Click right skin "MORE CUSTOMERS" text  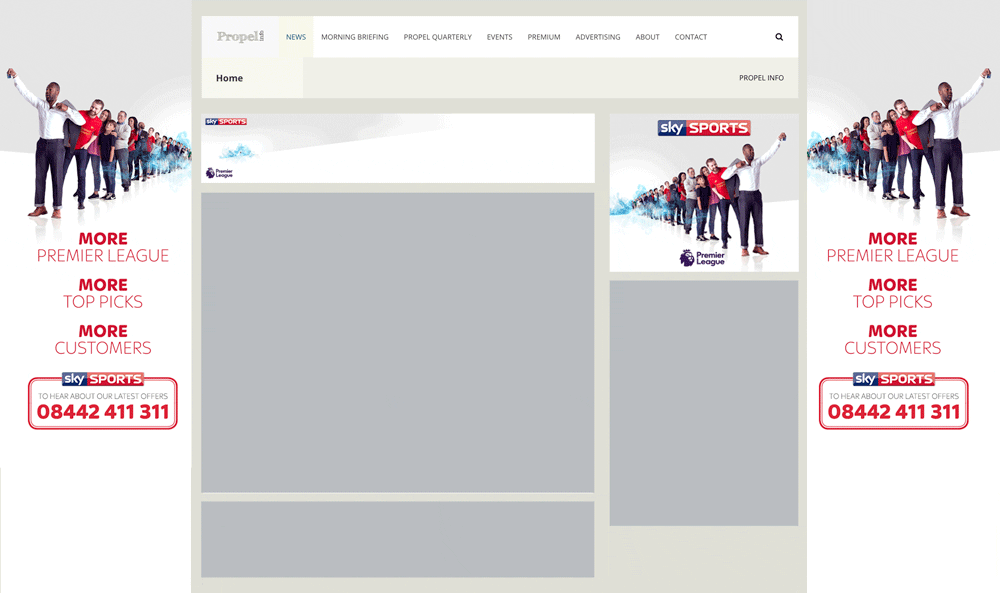pyautogui.click(x=893, y=340)
